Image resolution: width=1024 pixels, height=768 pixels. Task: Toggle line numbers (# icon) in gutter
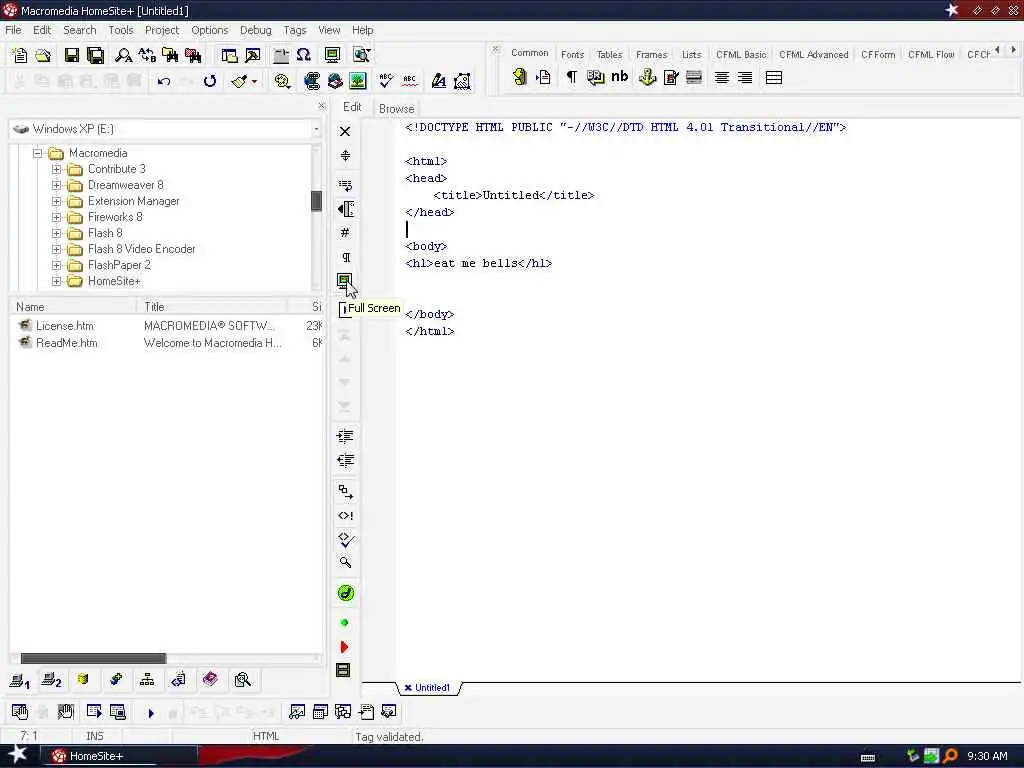[345, 233]
